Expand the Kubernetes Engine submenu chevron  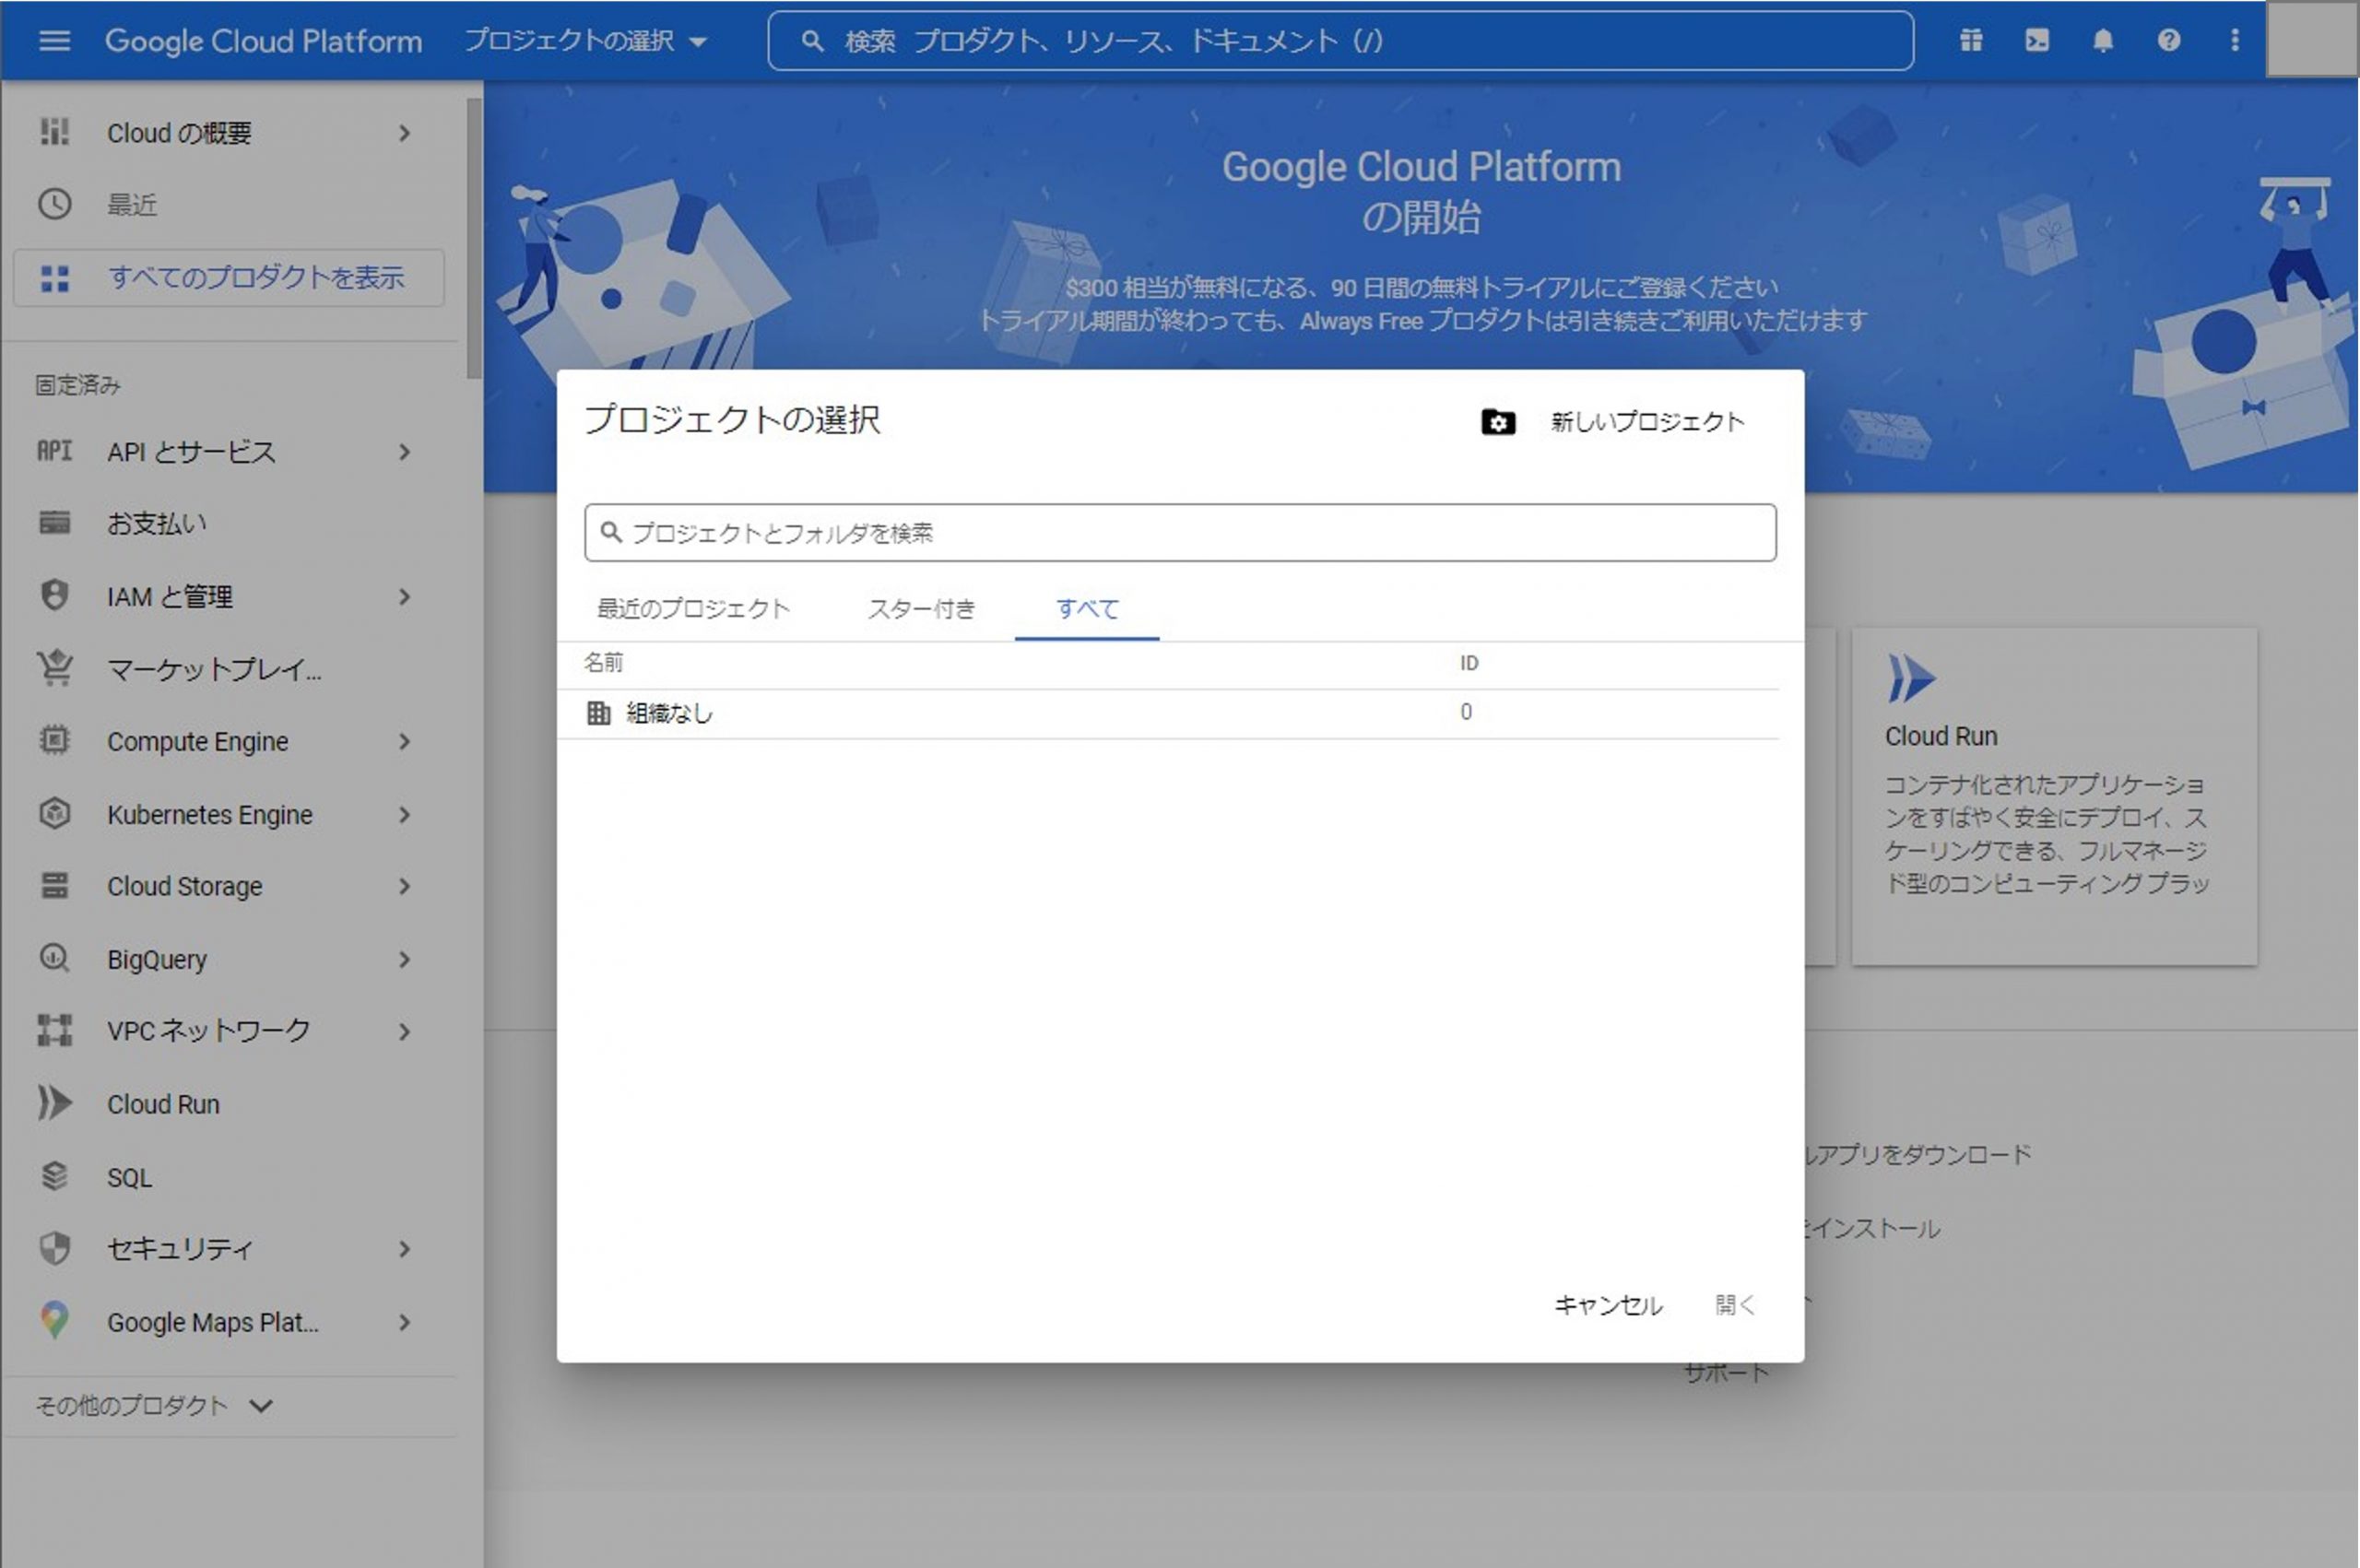[x=404, y=815]
